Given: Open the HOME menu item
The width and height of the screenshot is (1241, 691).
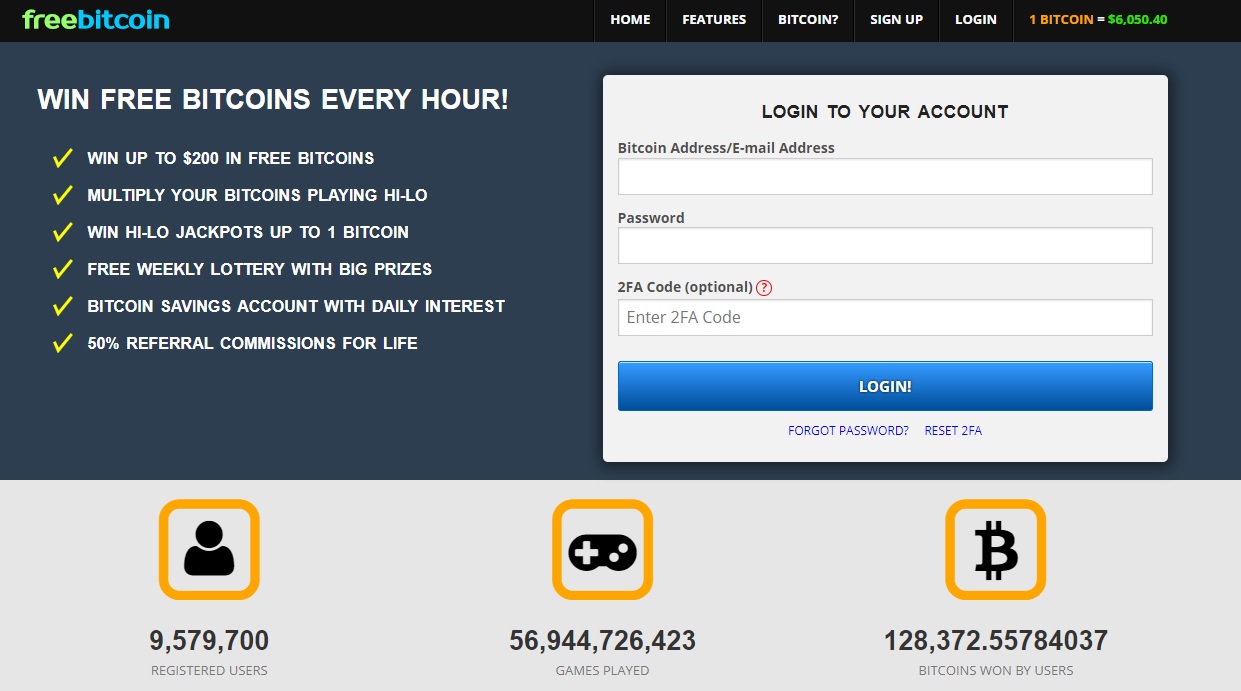Looking at the screenshot, I should 630,20.
